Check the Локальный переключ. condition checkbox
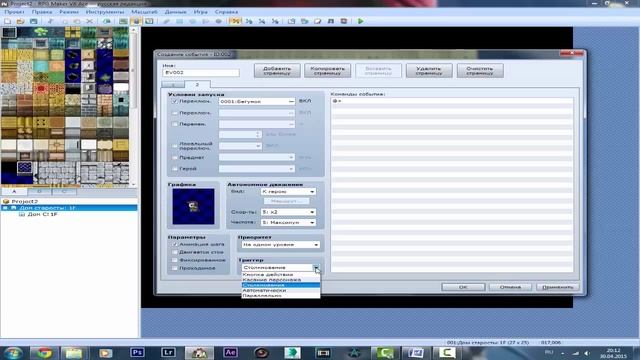This screenshot has height=360, width=640. [175, 146]
